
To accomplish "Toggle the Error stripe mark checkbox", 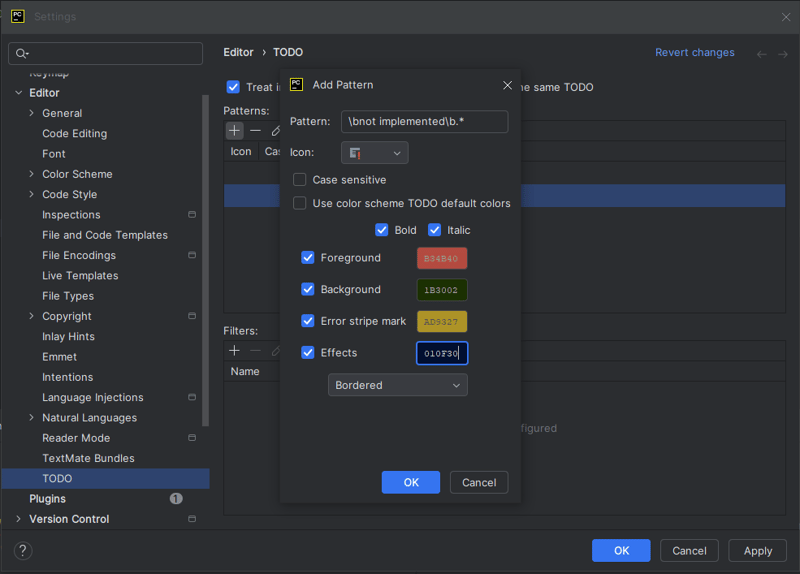I will tap(308, 321).
